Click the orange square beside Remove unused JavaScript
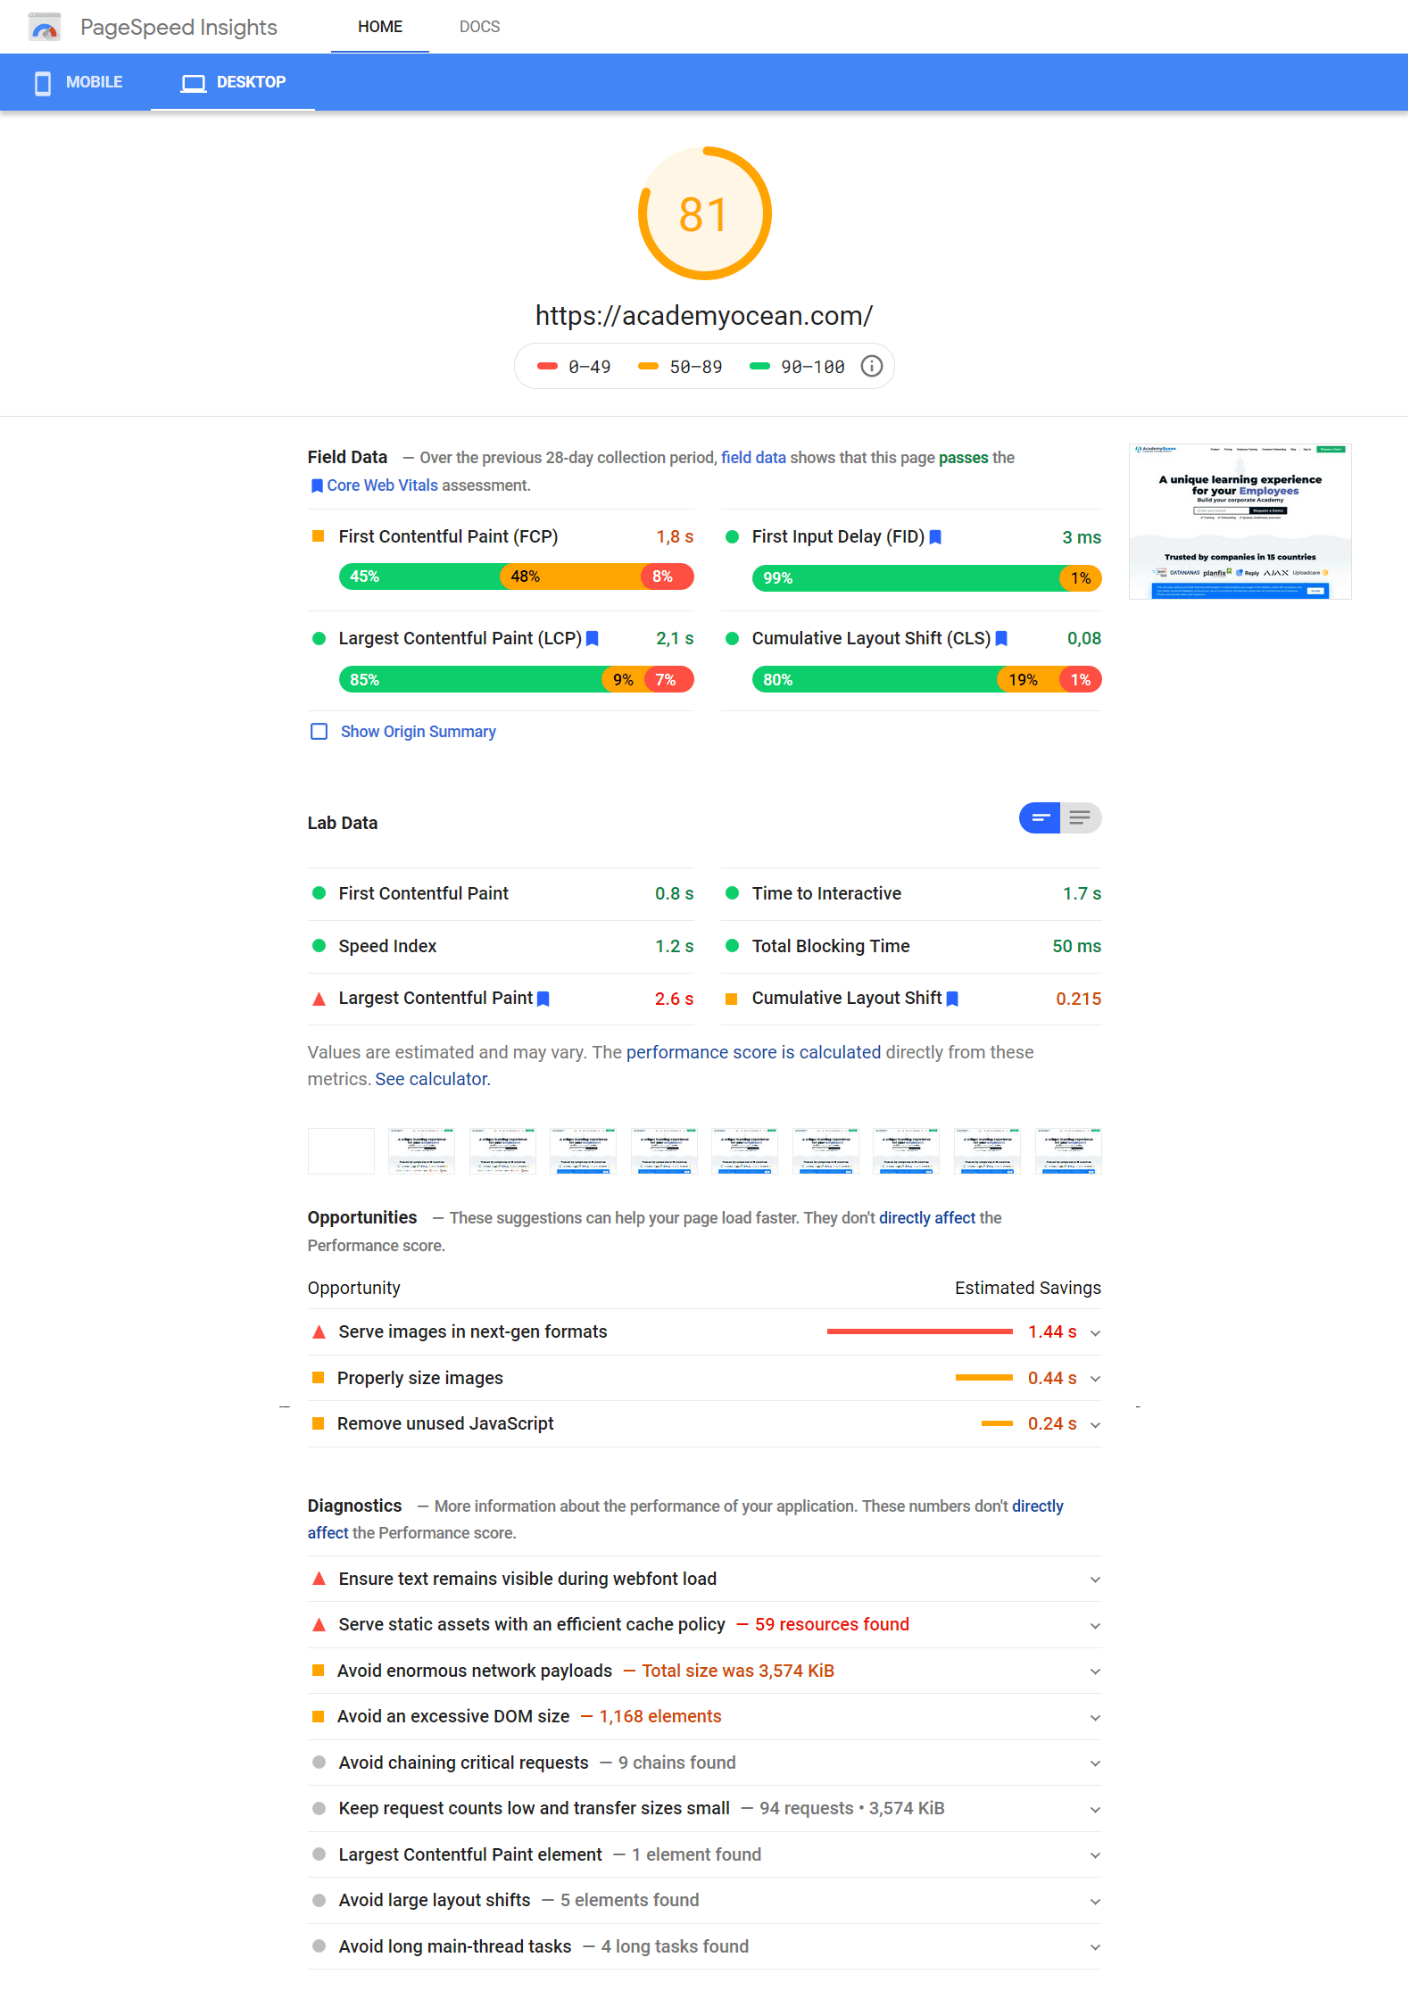The width and height of the screenshot is (1409, 1999). (318, 1424)
